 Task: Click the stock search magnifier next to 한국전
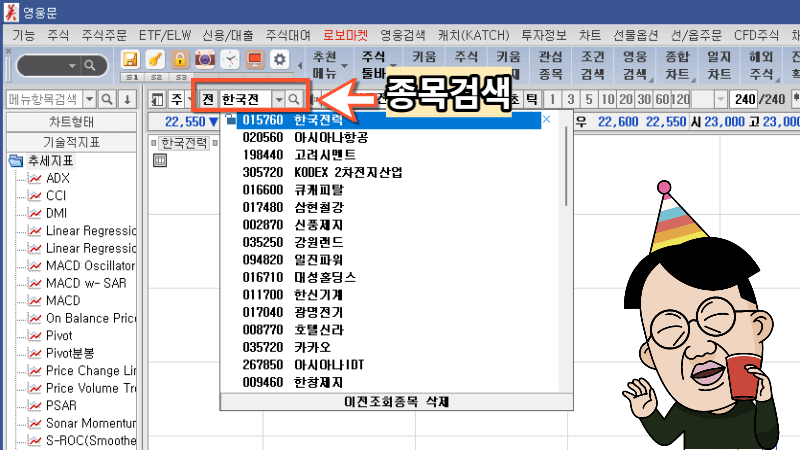point(294,99)
